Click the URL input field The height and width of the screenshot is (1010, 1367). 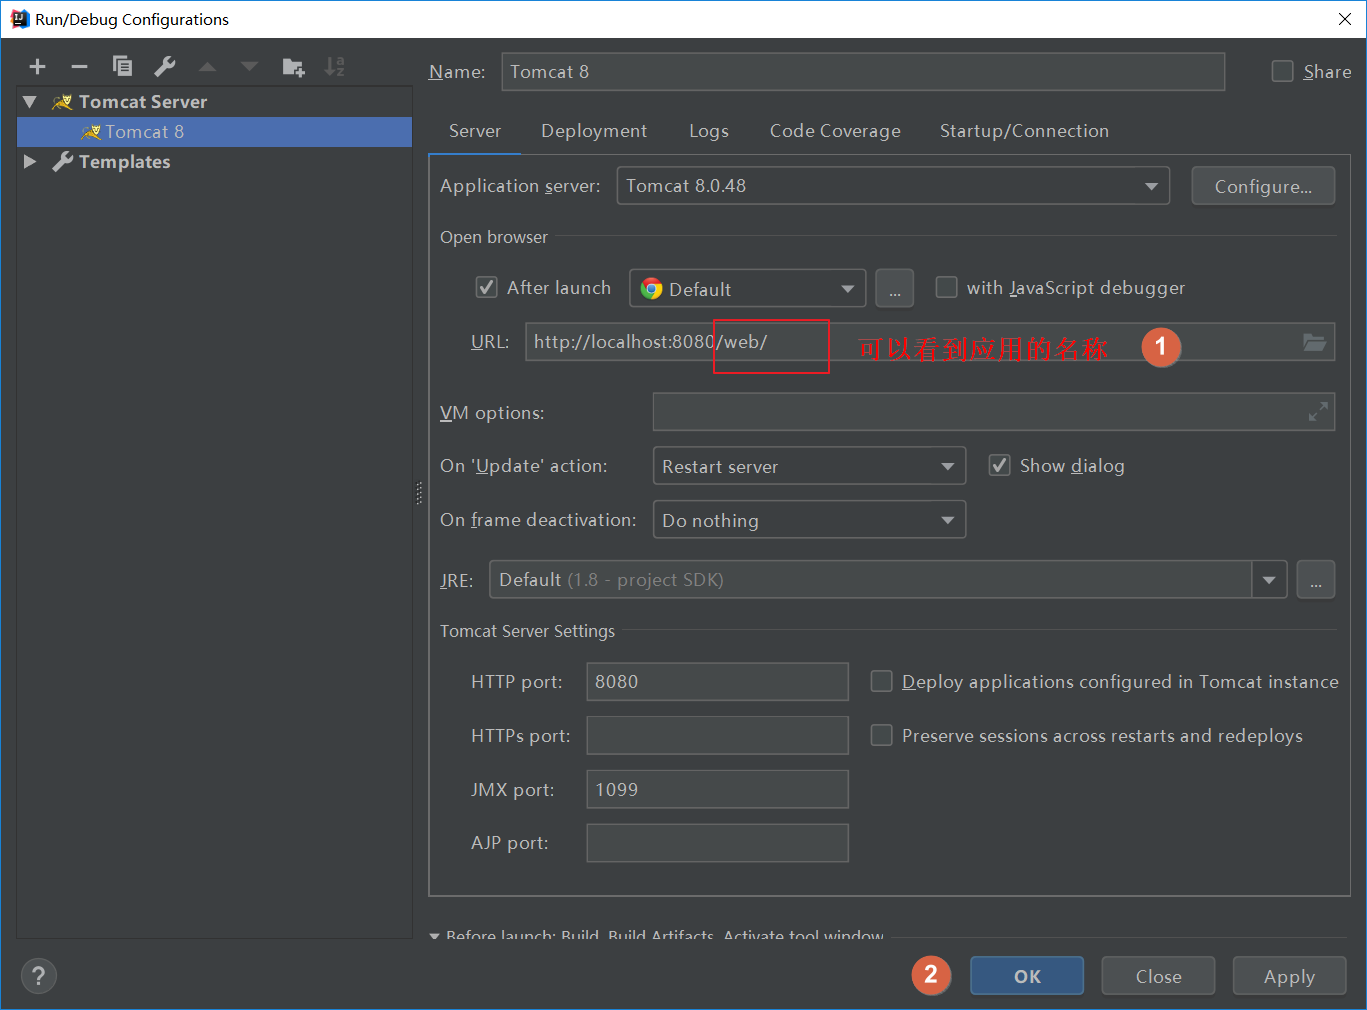point(930,342)
